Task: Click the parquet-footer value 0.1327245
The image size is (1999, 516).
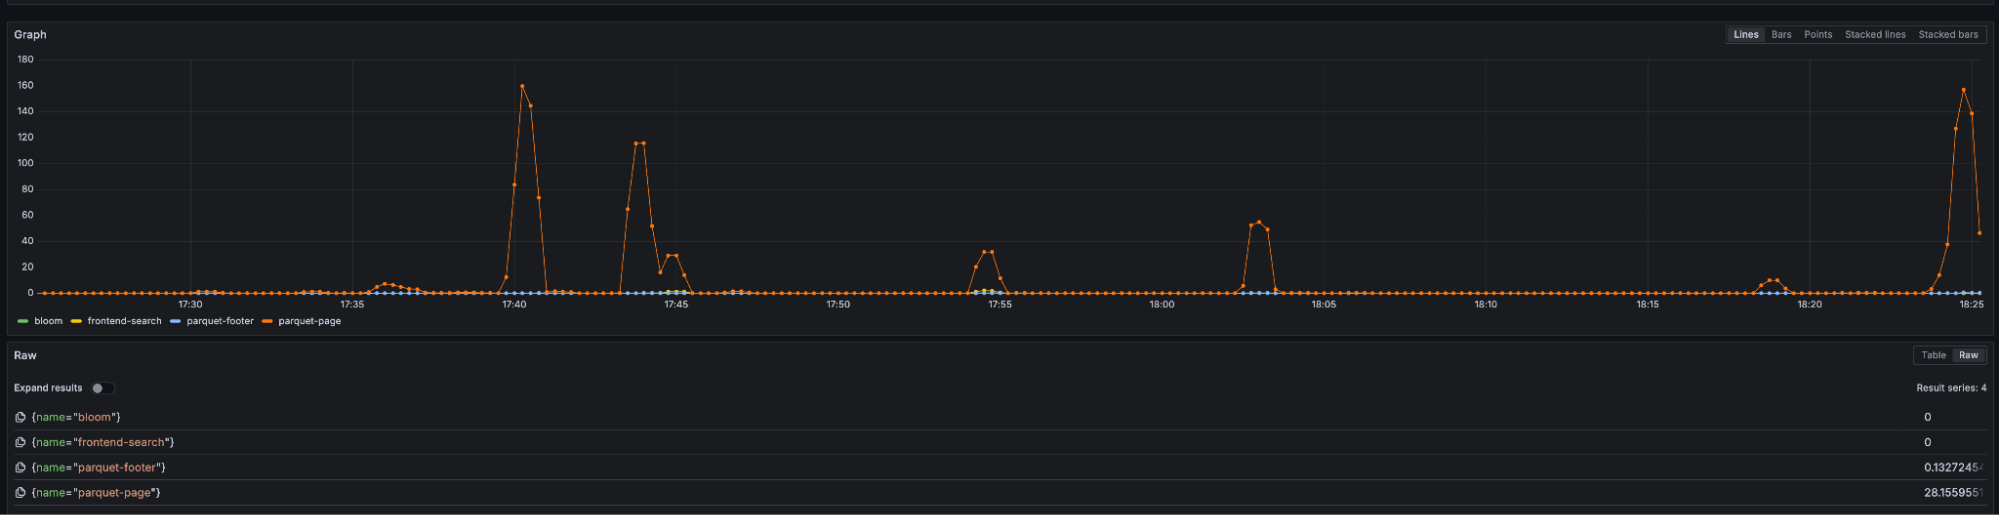Action: (x=1952, y=467)
